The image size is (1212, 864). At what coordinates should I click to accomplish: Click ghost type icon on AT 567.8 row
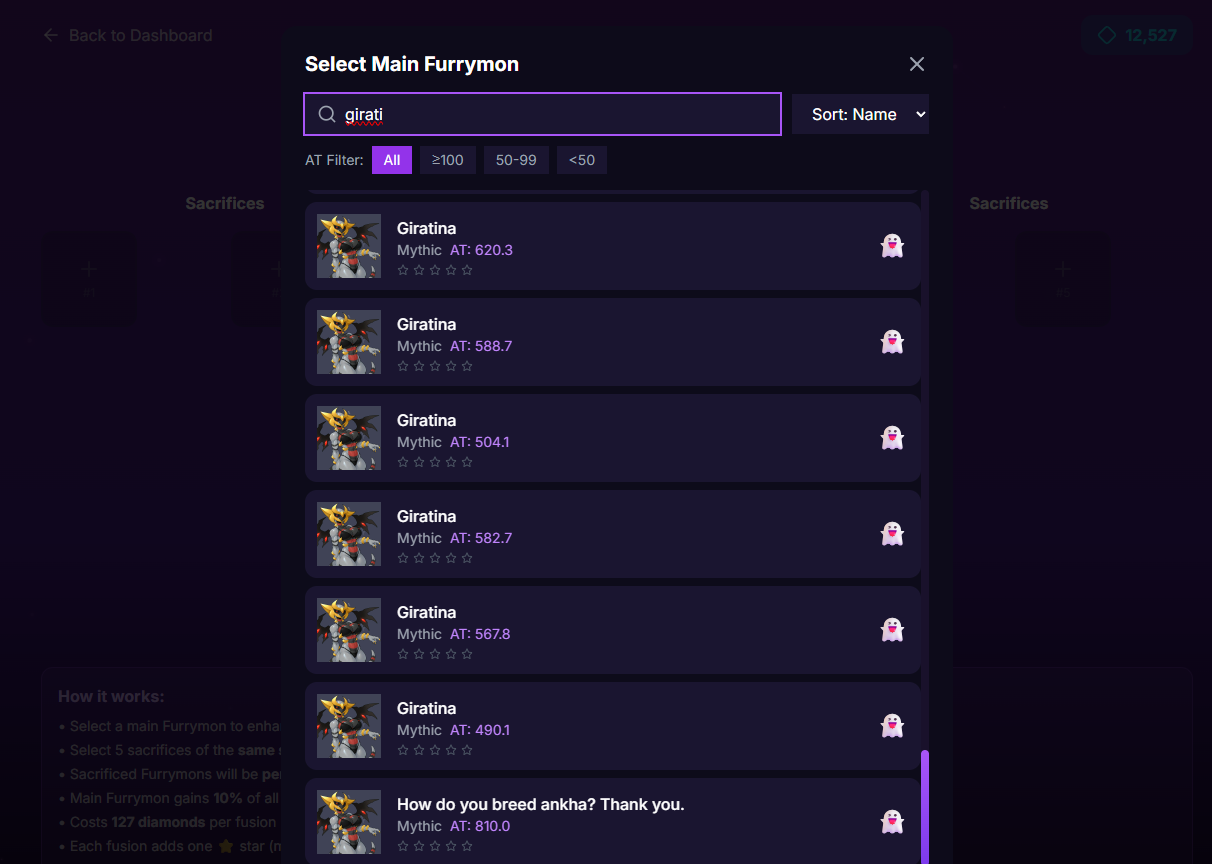pos(892,630)
